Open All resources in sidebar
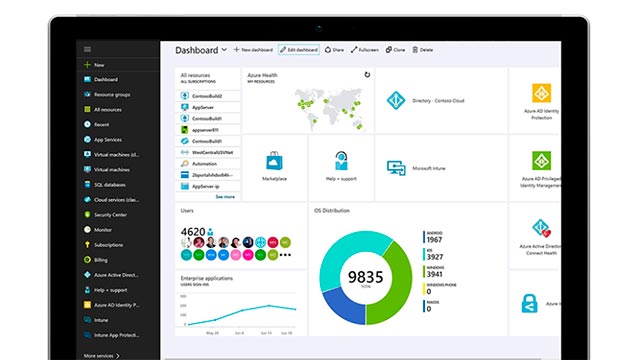The image size is (640, 360). tap(108, 109)
